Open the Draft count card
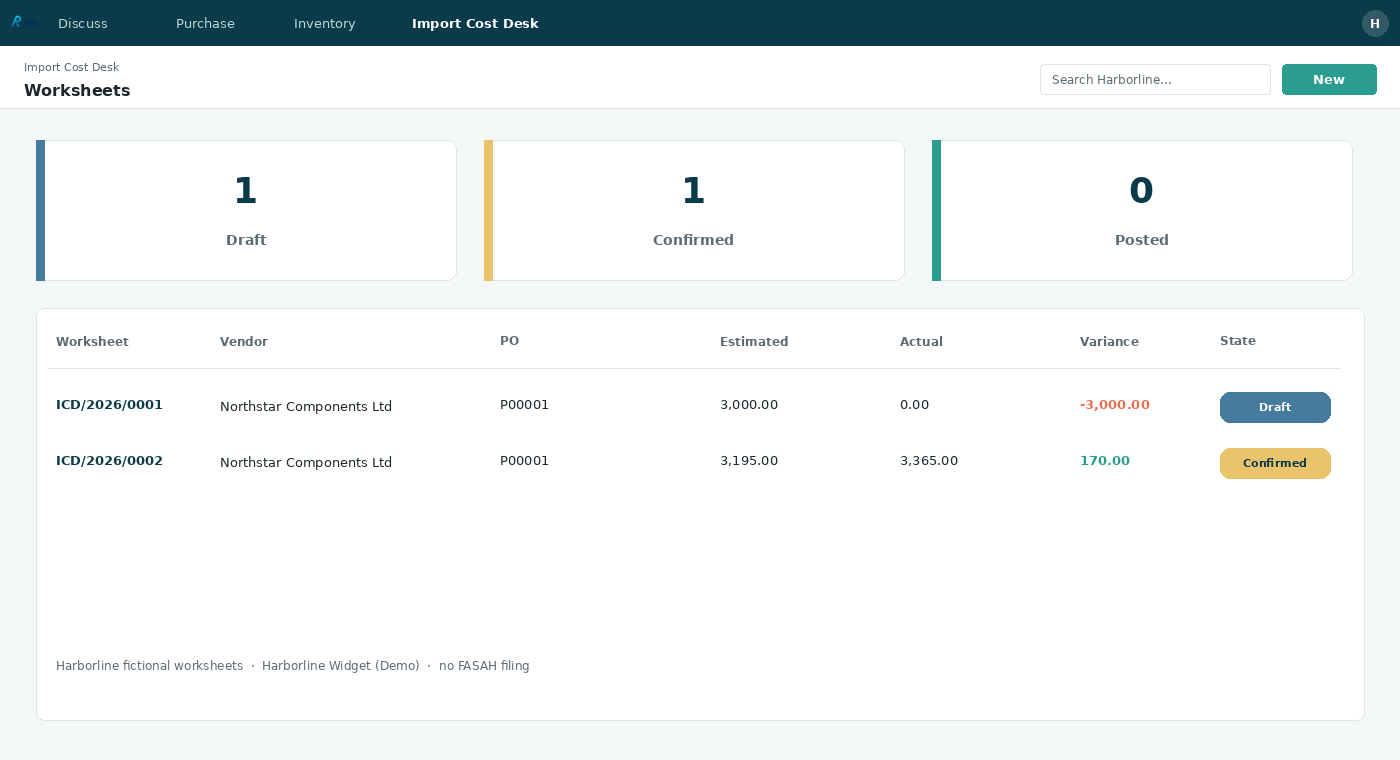The image size is (1400, 760). point(246,210)
